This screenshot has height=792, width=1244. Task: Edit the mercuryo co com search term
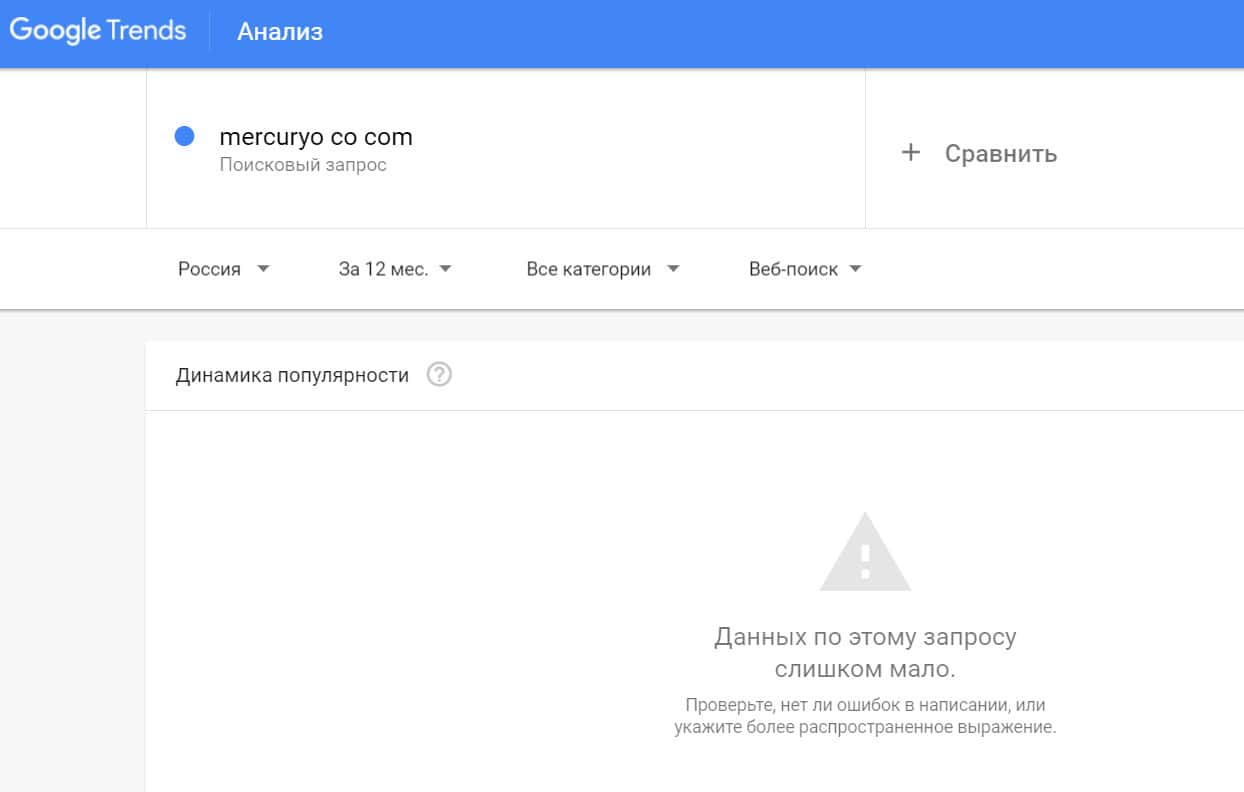(x=316, y=137)
